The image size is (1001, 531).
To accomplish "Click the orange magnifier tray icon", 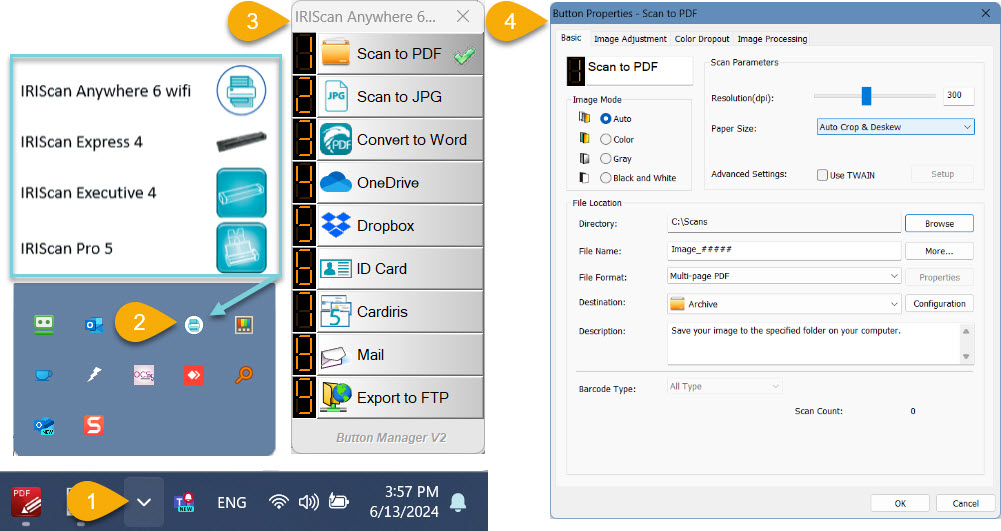I will pyautogui.click(x=244, y=375).
